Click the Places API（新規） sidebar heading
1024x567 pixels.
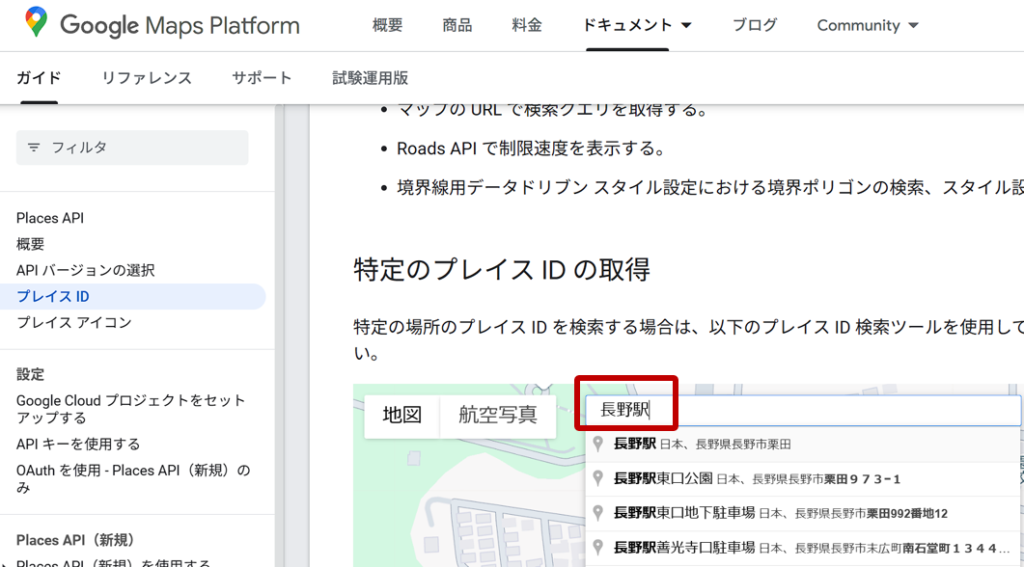76,540
